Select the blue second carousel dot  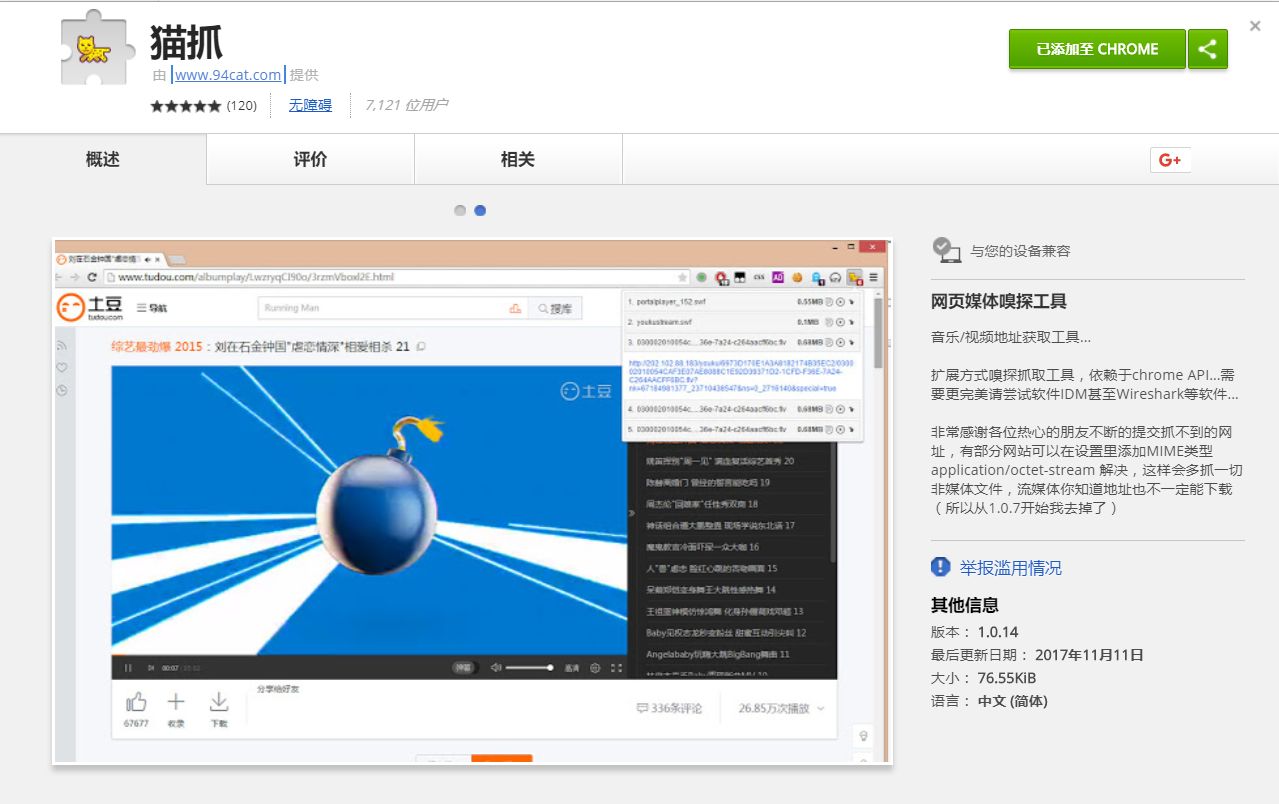tap(480, 210)
